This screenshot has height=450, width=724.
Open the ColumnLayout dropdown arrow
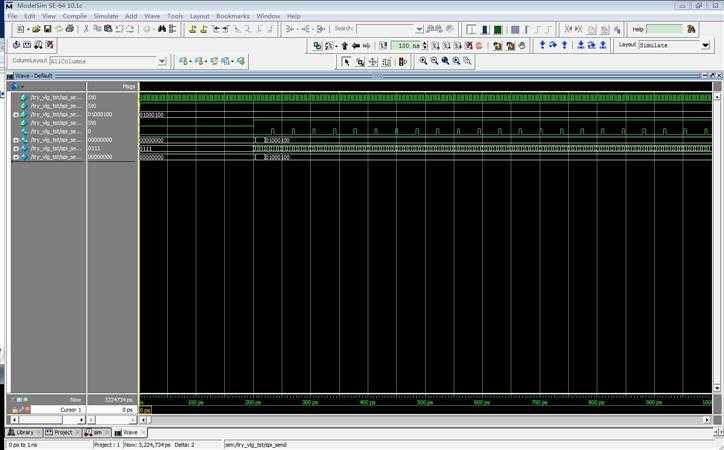162,61
